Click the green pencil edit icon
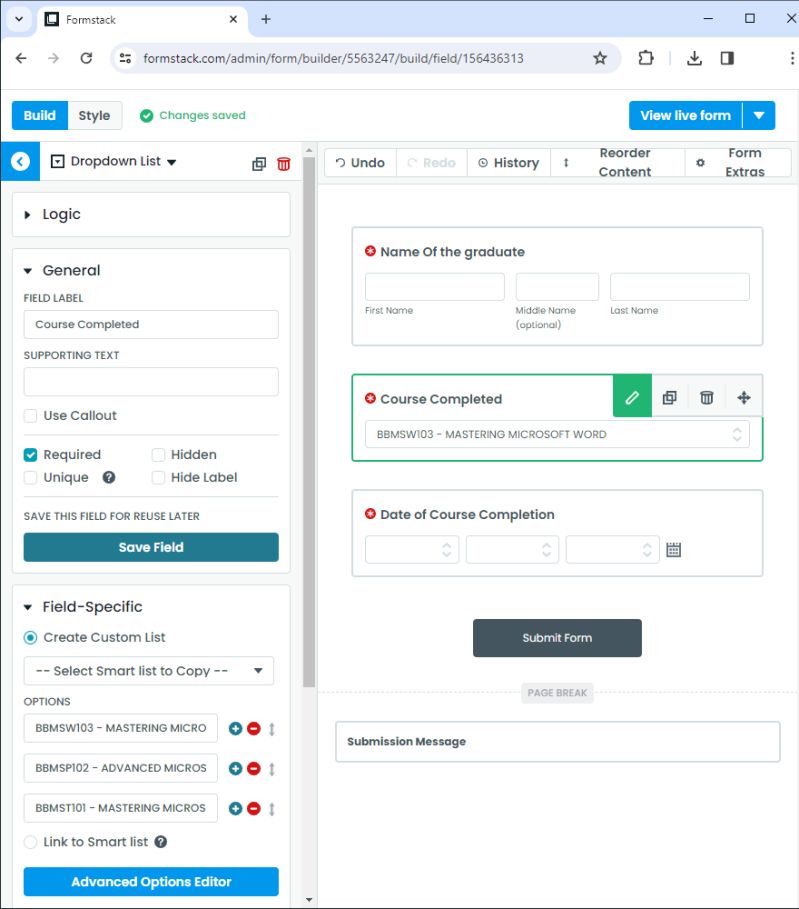Viewport: 799px width, 909px height. [632, 397]
